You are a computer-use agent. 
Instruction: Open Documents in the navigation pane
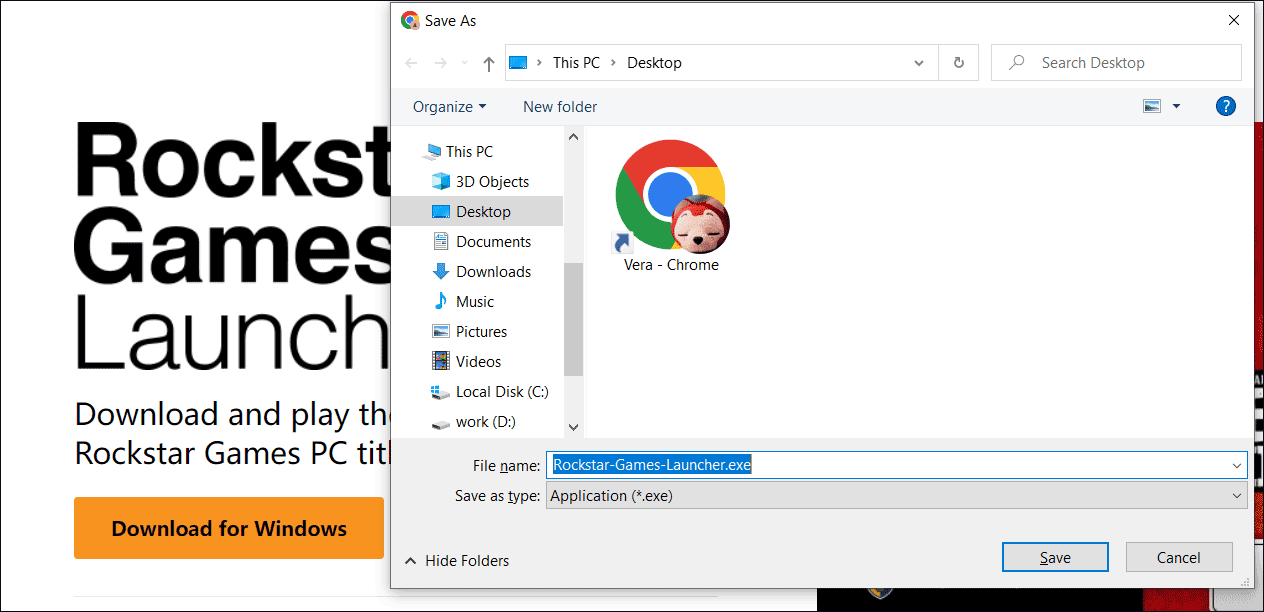pos(493,241)
